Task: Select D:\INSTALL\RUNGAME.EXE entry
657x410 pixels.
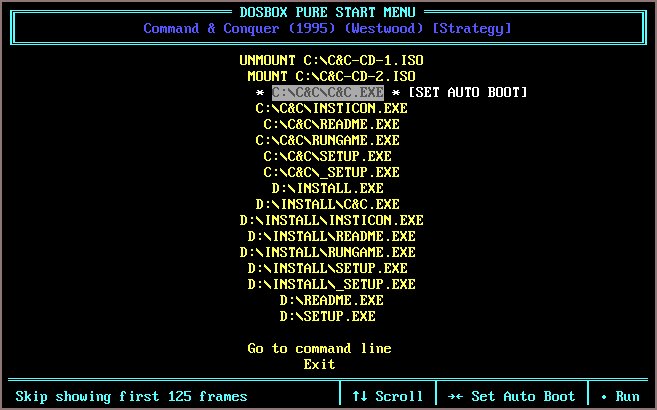Action: tap(327, 252)
